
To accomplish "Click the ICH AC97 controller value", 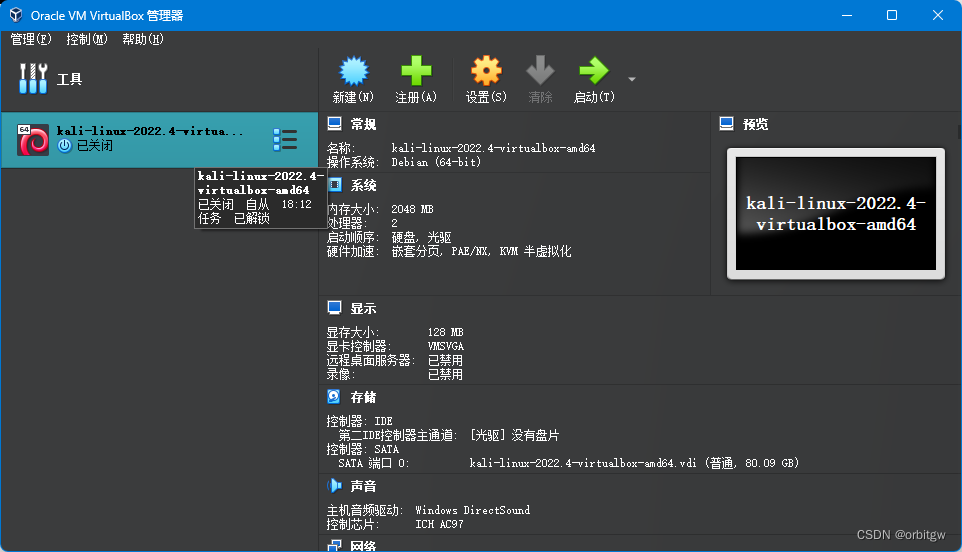I will click(439, 524).
